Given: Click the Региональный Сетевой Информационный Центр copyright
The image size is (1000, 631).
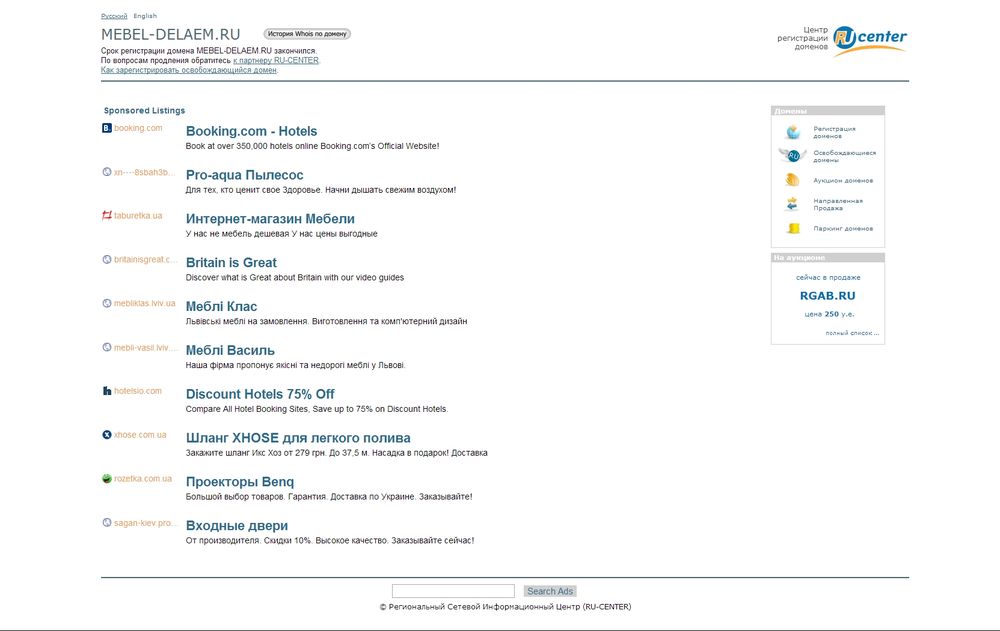Looking at the screenshot, I should click(505, 607).
